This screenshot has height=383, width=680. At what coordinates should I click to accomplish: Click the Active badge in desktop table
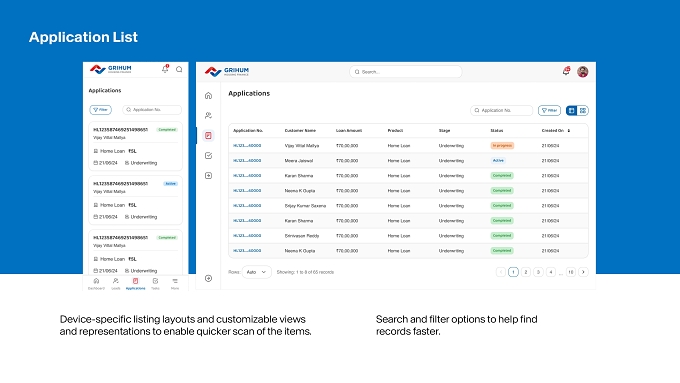click(498, 160)
